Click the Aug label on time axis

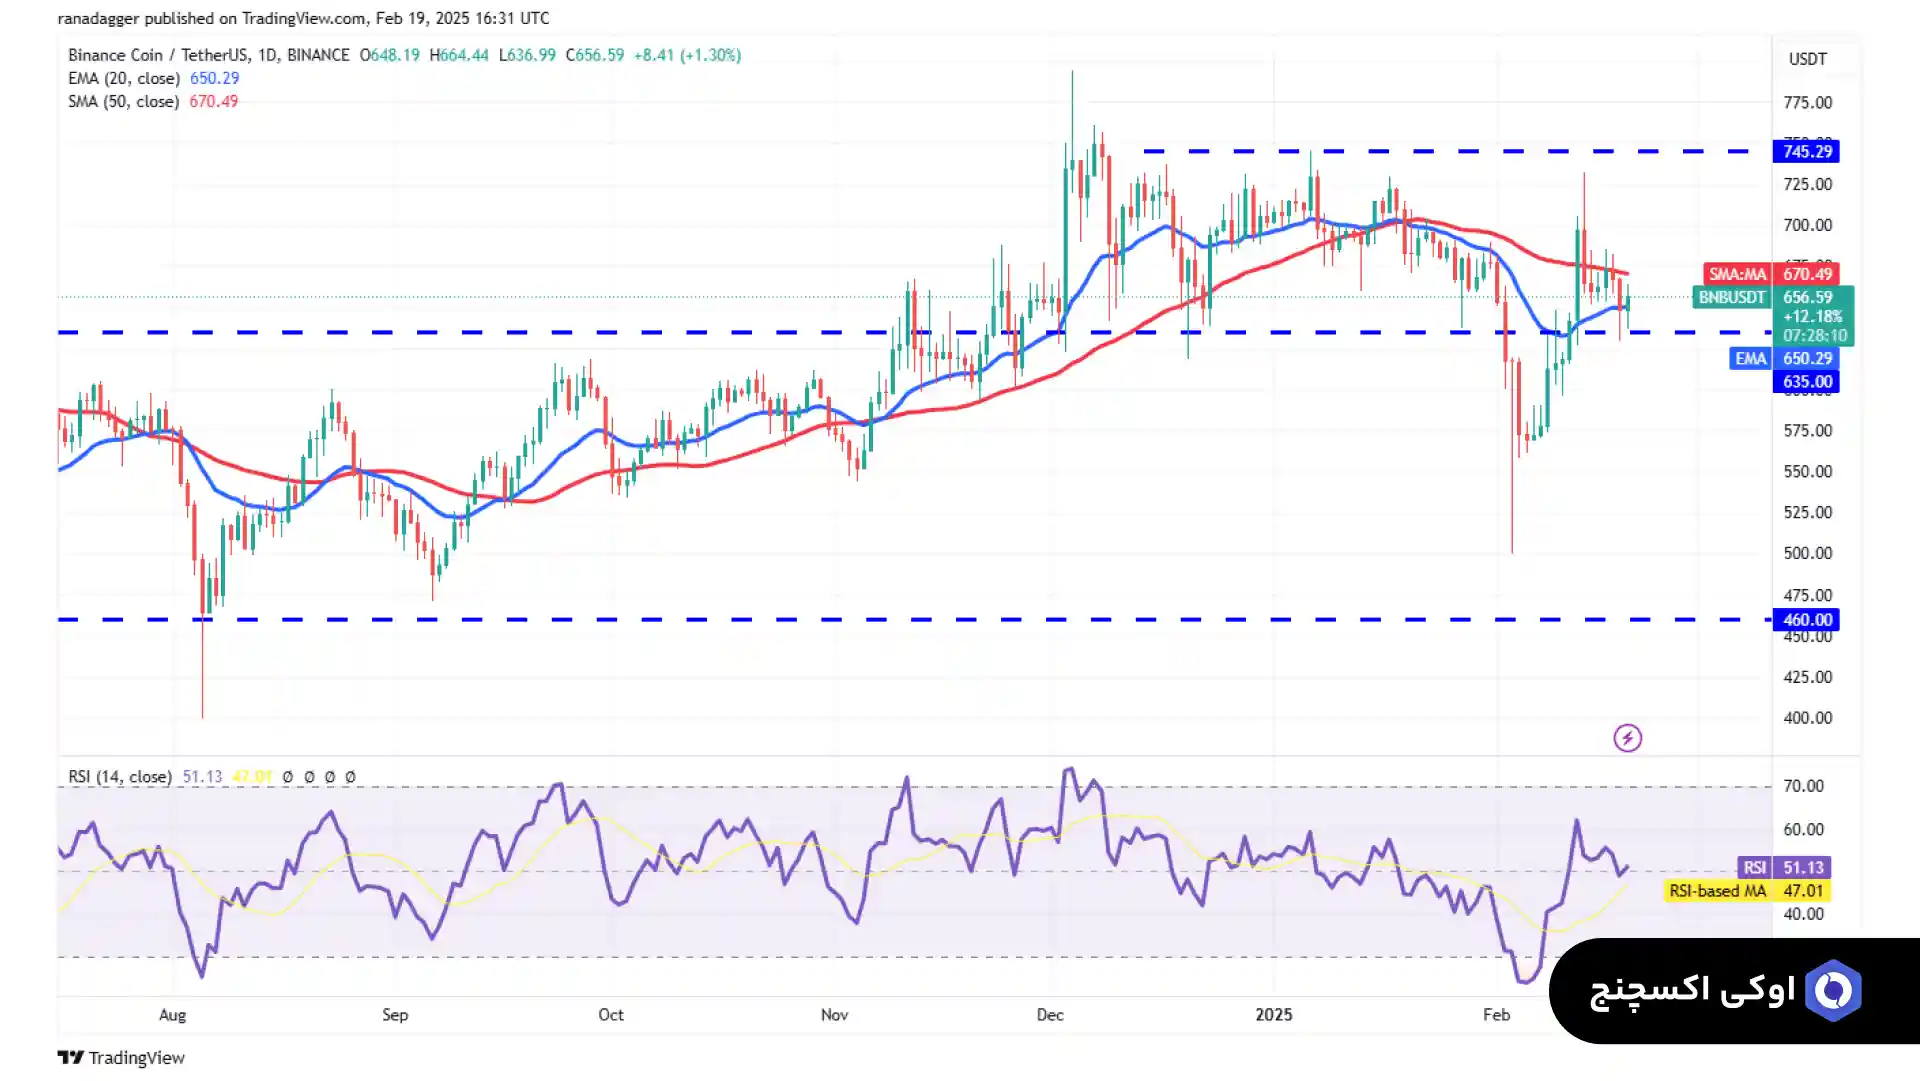[172, 1014]
